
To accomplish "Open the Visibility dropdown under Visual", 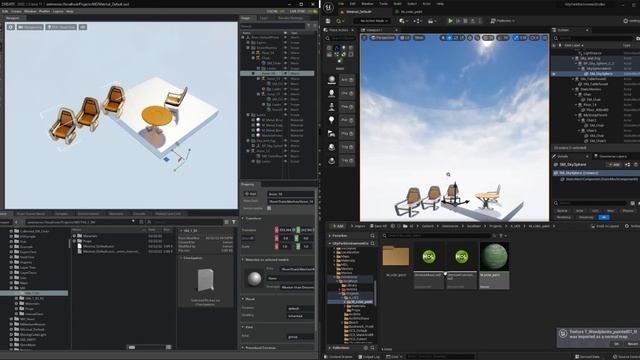I will (x=300, y=316).
